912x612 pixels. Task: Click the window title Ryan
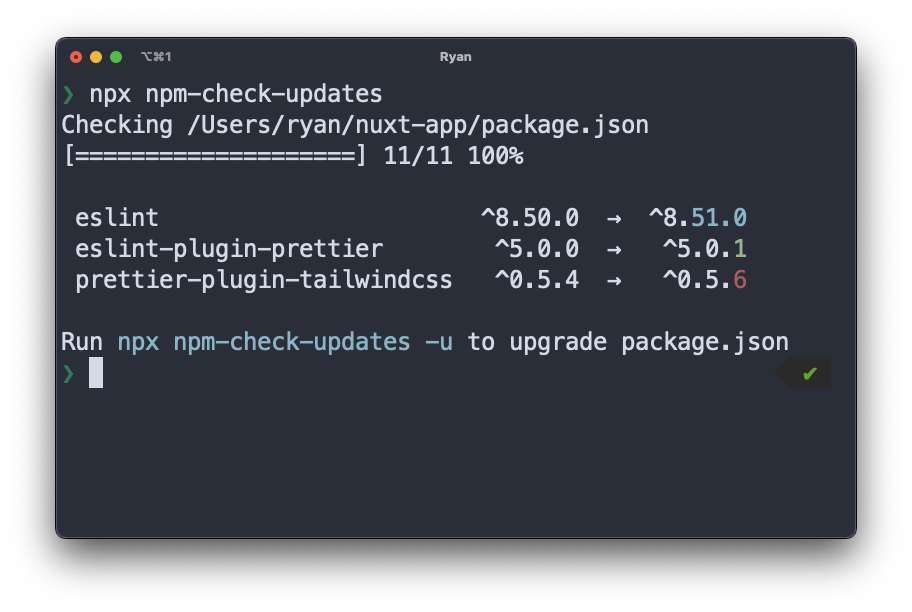point(455,57)
